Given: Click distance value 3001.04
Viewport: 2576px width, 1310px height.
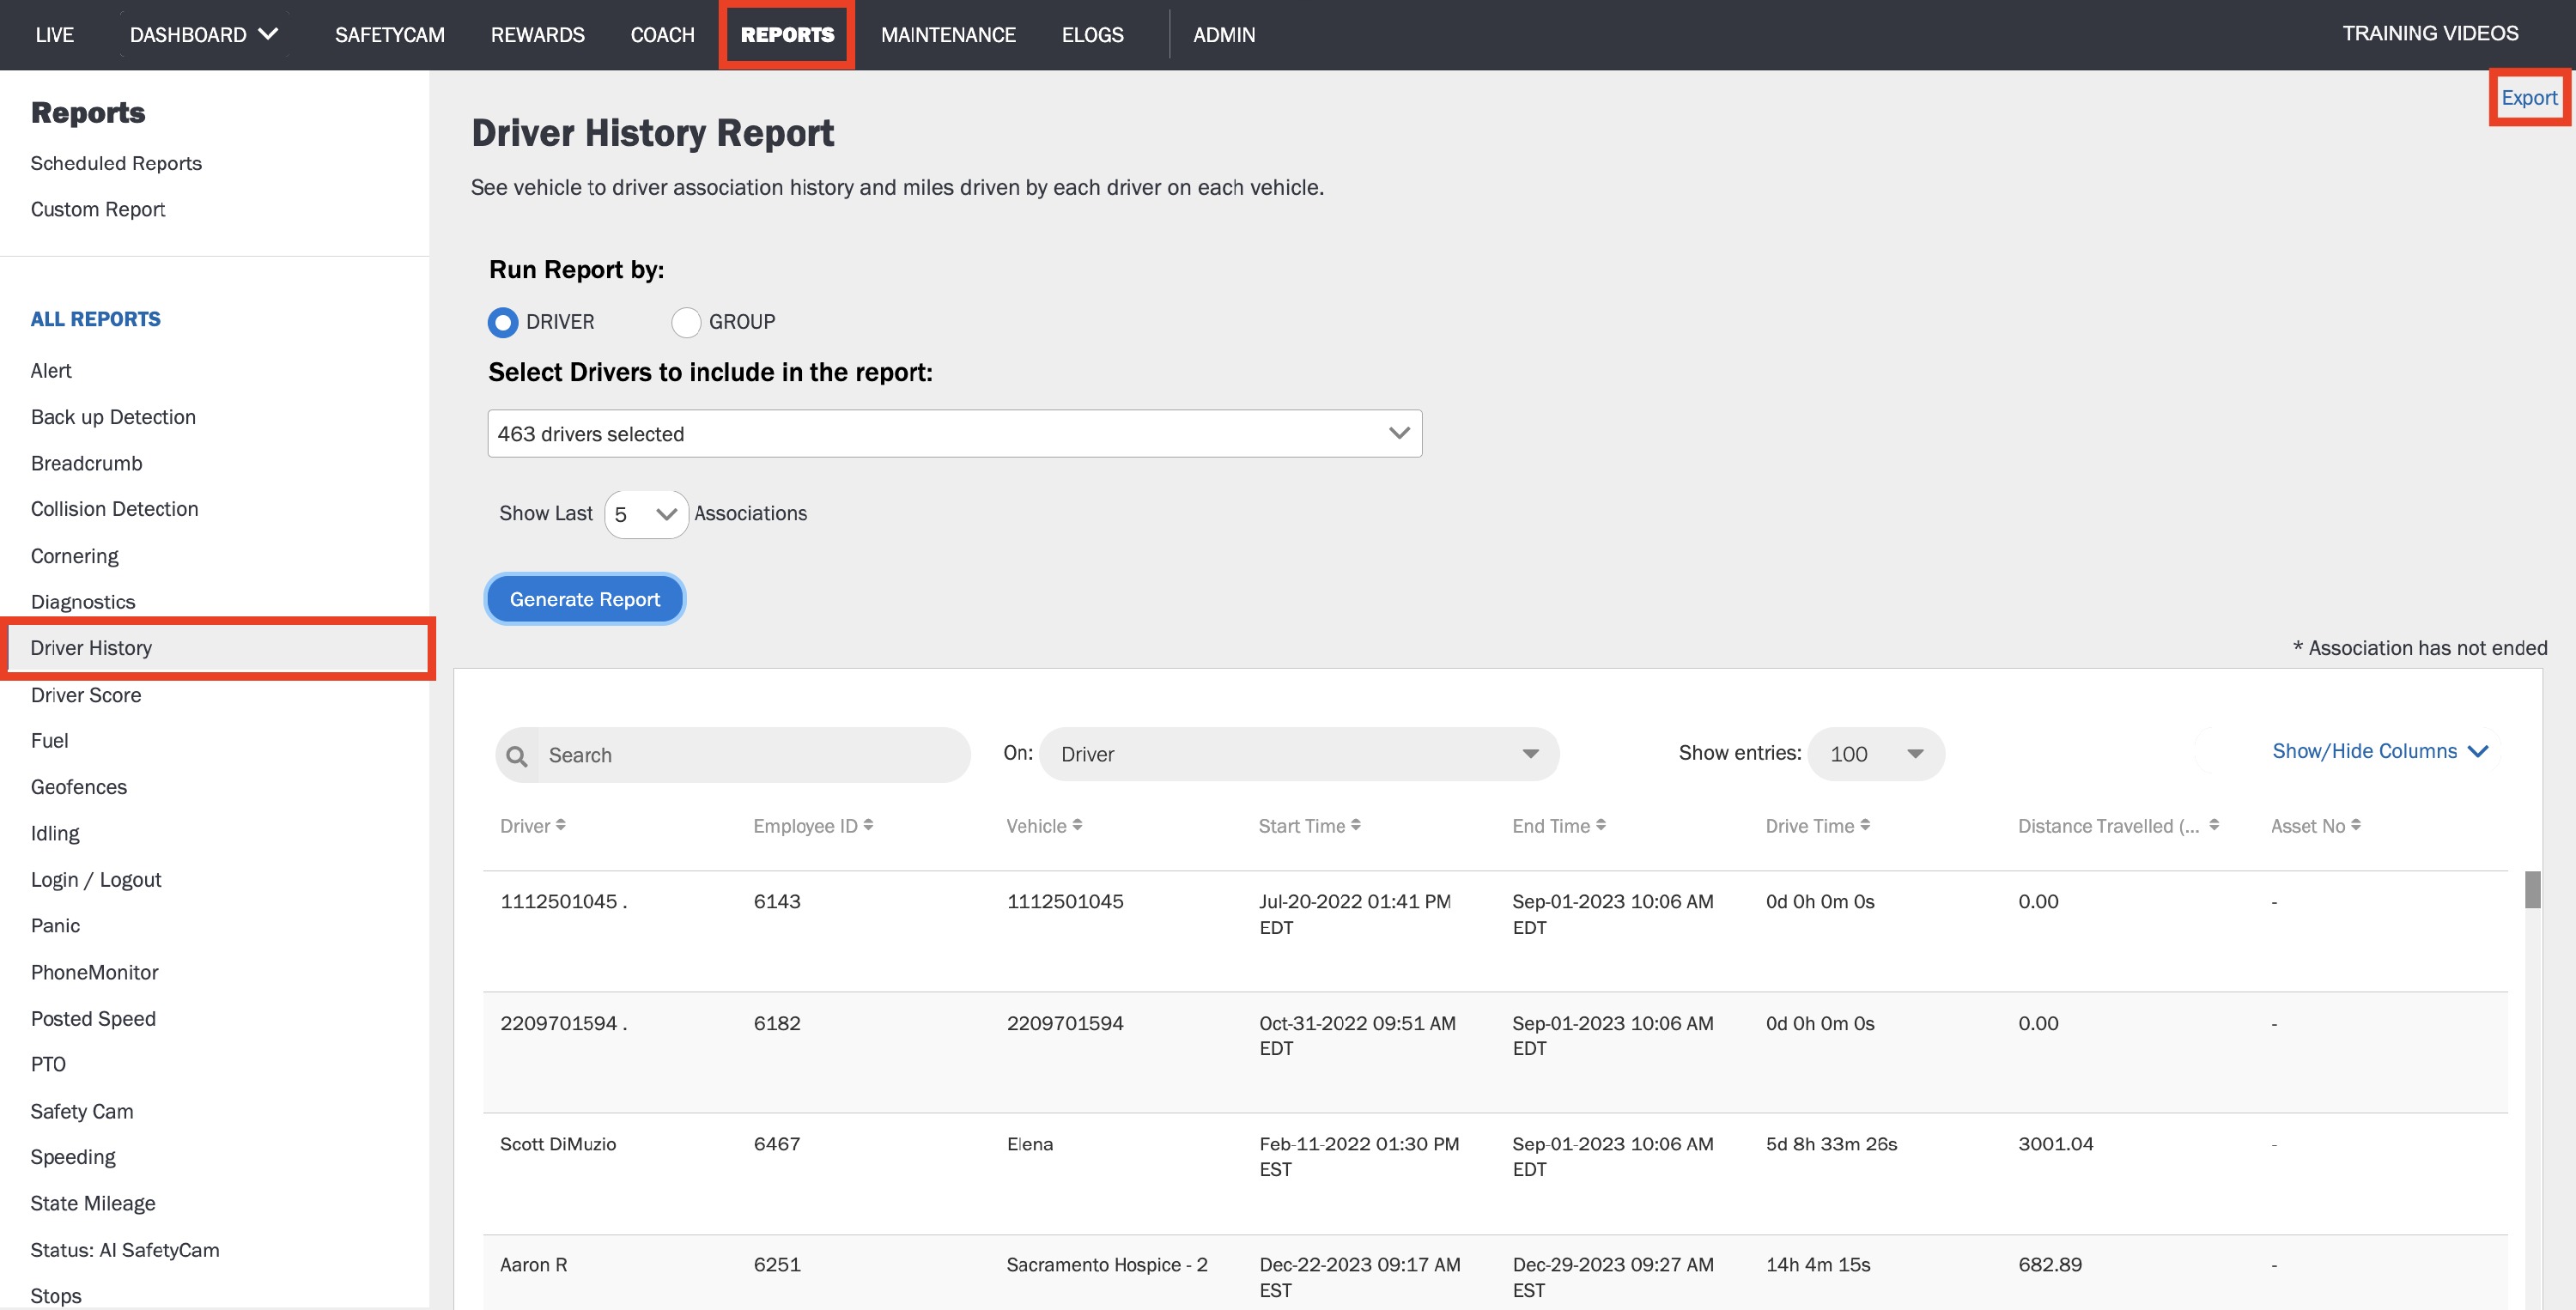Looking at the screenshot, I should pos(2055,1144).
